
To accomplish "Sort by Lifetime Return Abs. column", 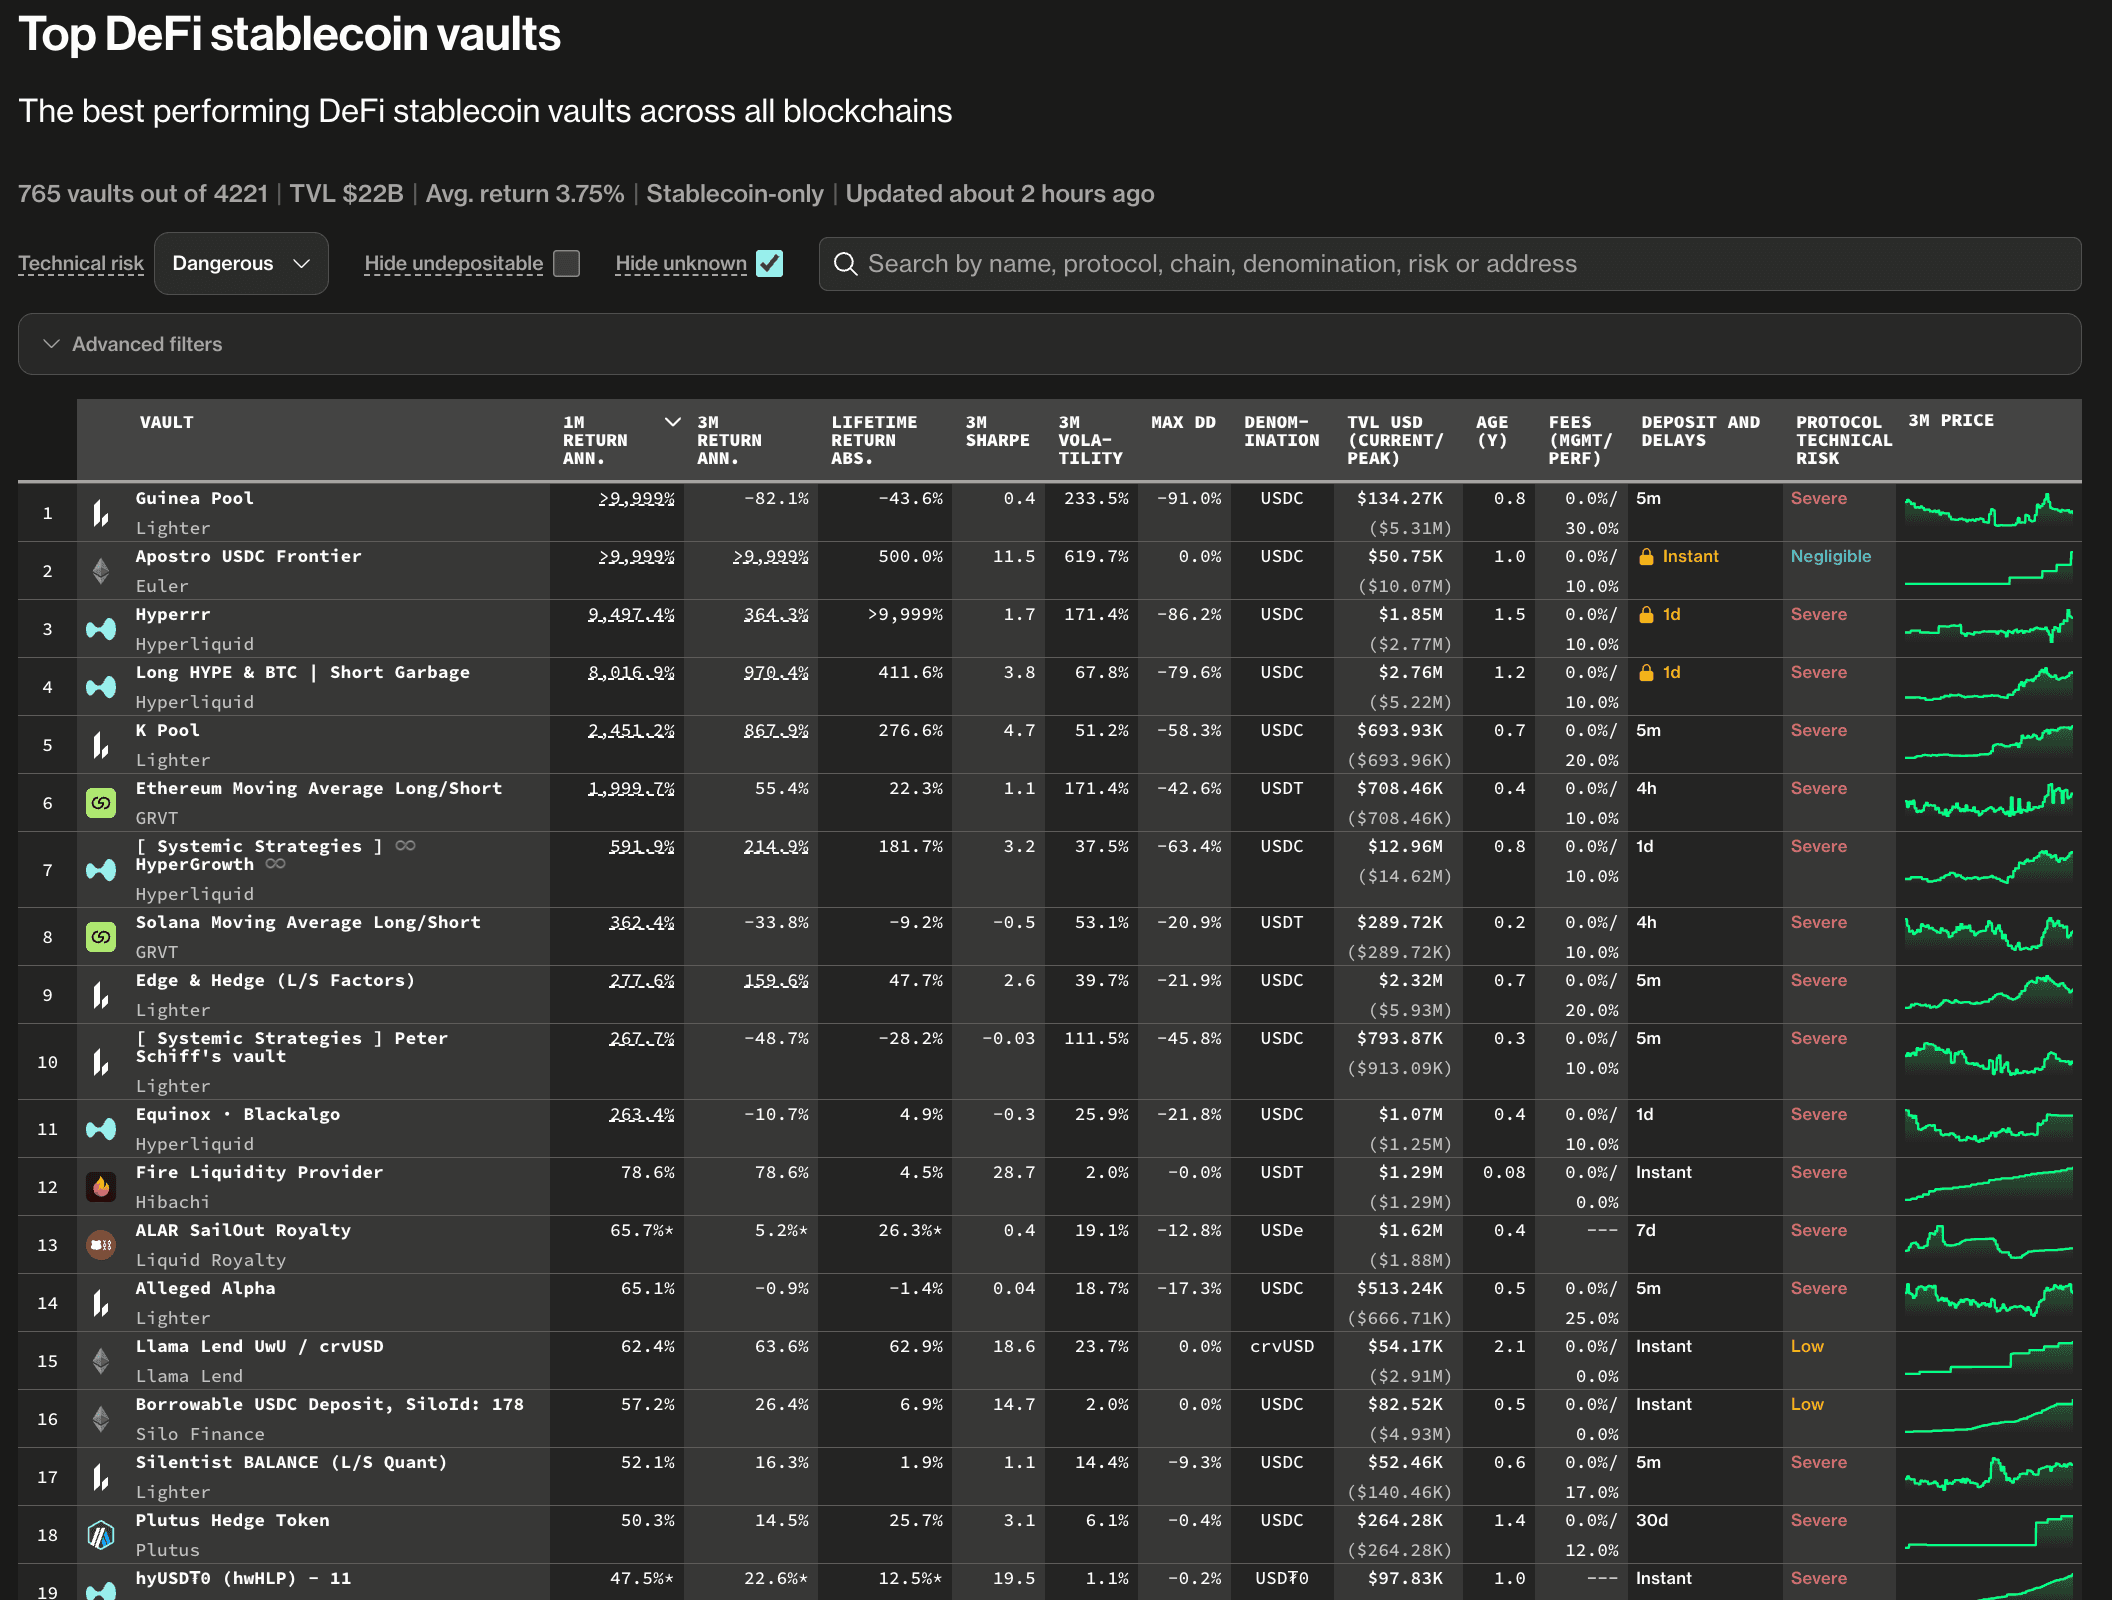I will coord(874,440).
